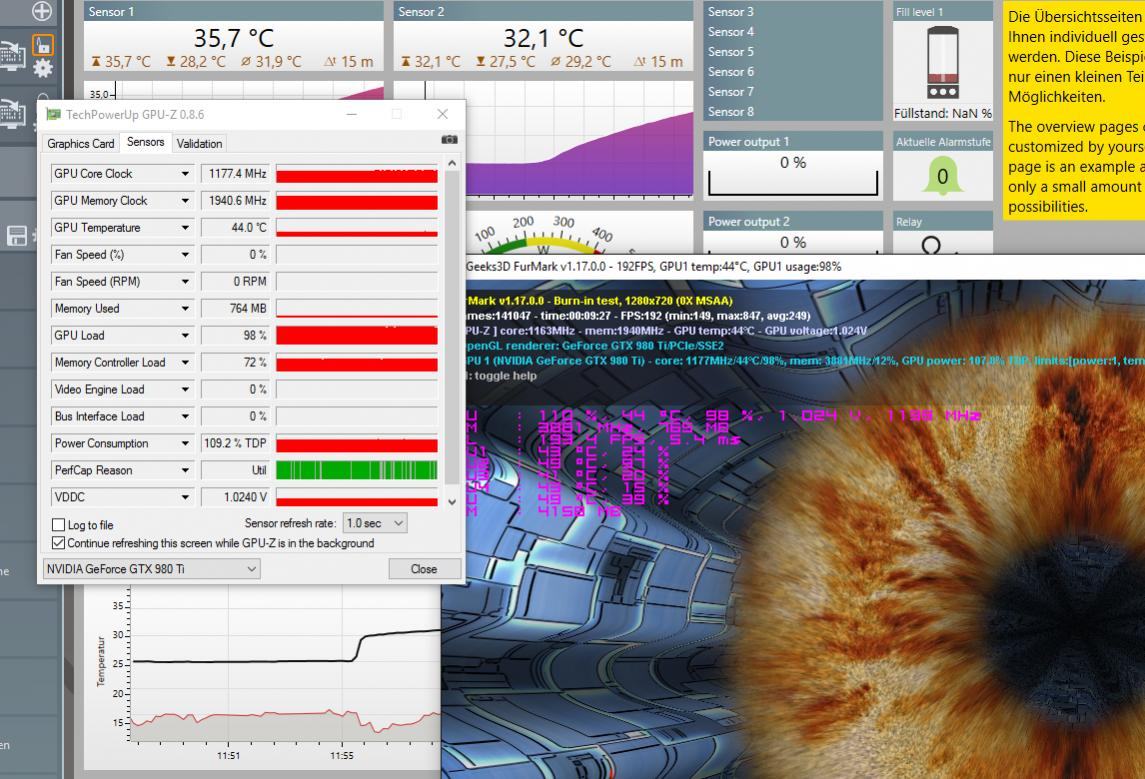Viewport: 1145px width, 779px height.
Task: Select Sensor 5 in the sensor list
Action: 731,52
